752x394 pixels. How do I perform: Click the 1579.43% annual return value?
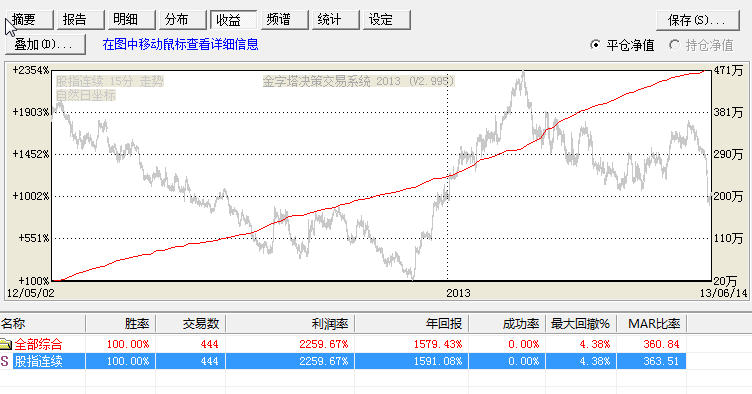coord(437,344)
